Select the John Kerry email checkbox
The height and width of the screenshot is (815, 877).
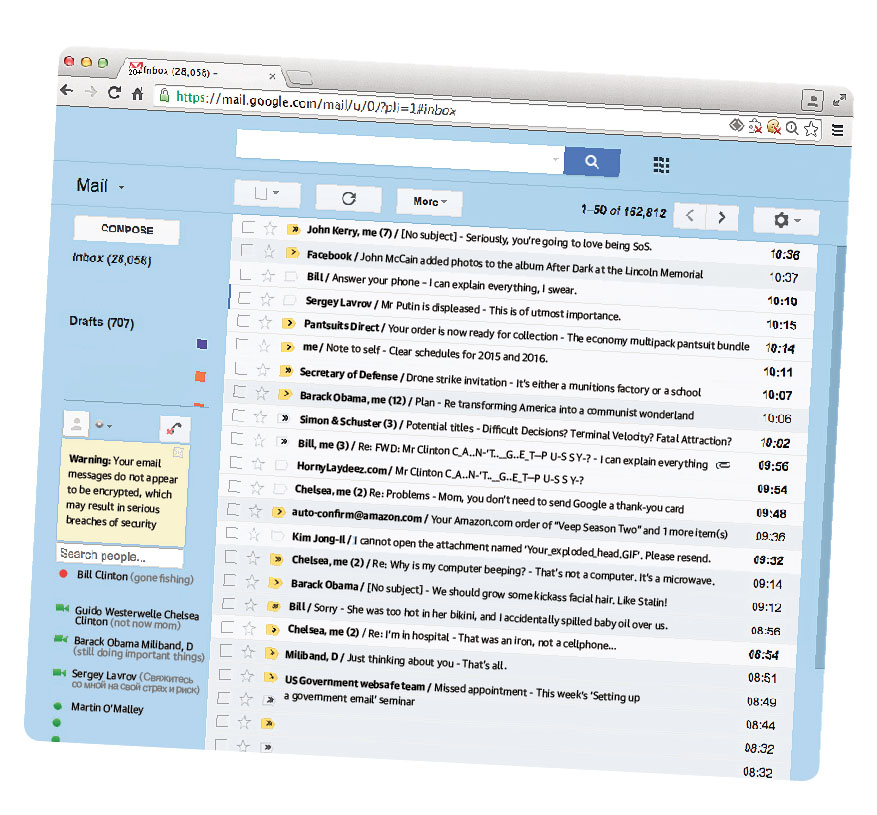(x=248, y=227)
